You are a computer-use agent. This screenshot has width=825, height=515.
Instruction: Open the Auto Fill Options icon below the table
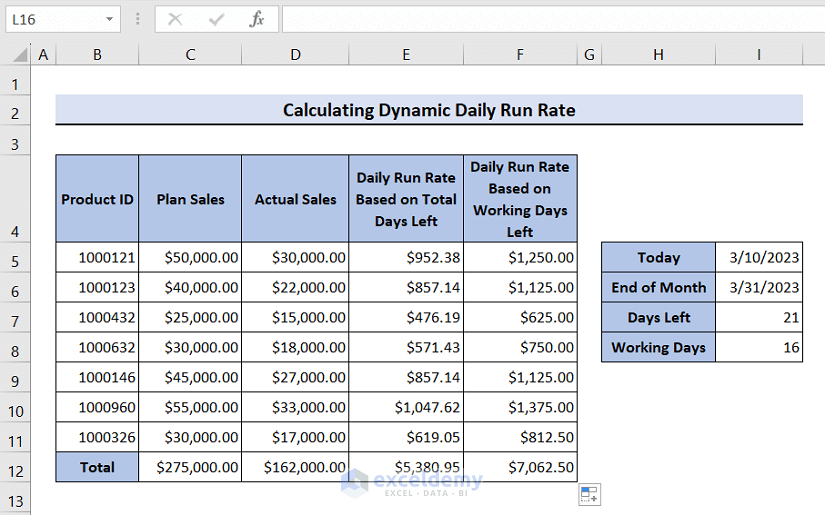(x=589, y=494)
